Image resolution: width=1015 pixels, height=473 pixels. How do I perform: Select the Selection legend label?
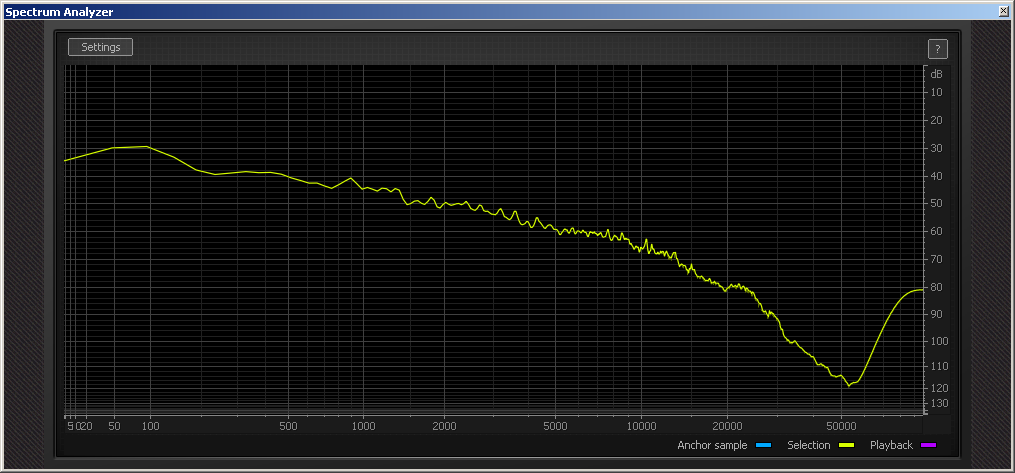pos(808,445)
